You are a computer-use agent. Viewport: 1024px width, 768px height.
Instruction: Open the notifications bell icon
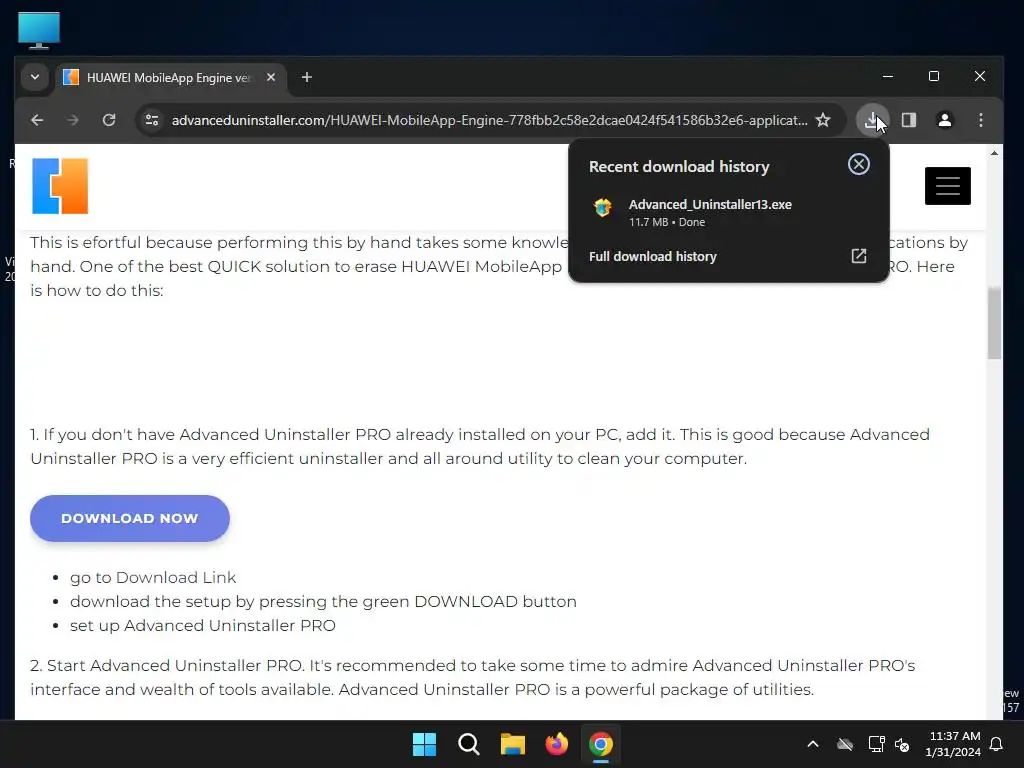(997, 744)
